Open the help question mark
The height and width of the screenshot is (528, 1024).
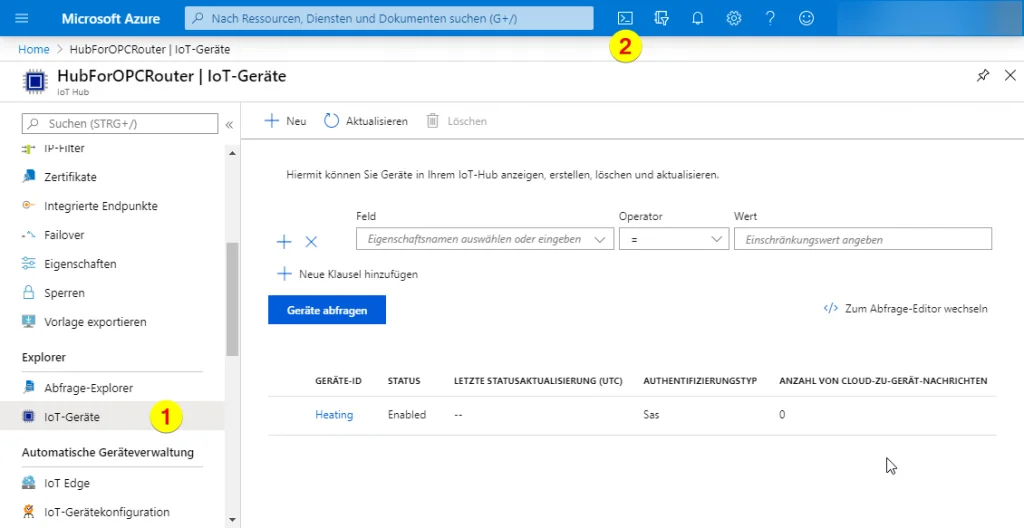click(770, 18)
